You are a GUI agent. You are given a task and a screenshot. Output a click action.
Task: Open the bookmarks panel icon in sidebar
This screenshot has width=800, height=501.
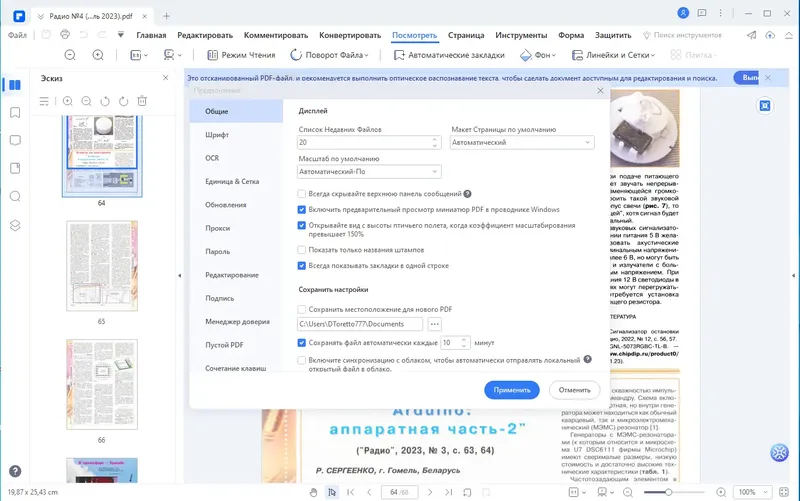pyautogui.click(x=15, y=112)
